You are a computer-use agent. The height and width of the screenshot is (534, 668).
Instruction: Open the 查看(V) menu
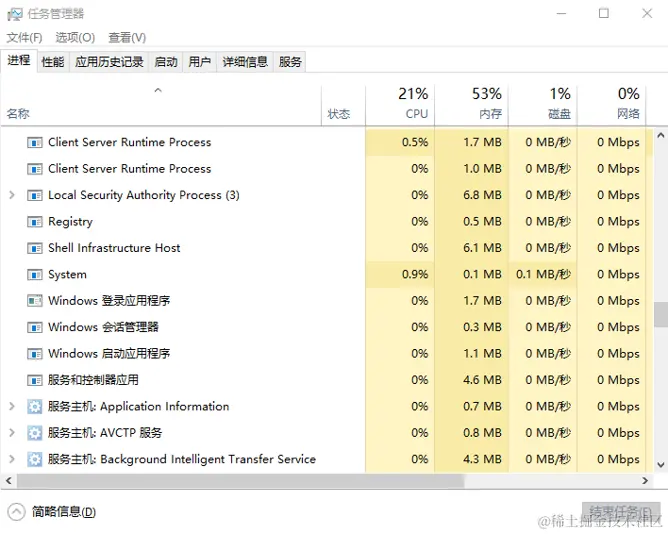point(127,38)
